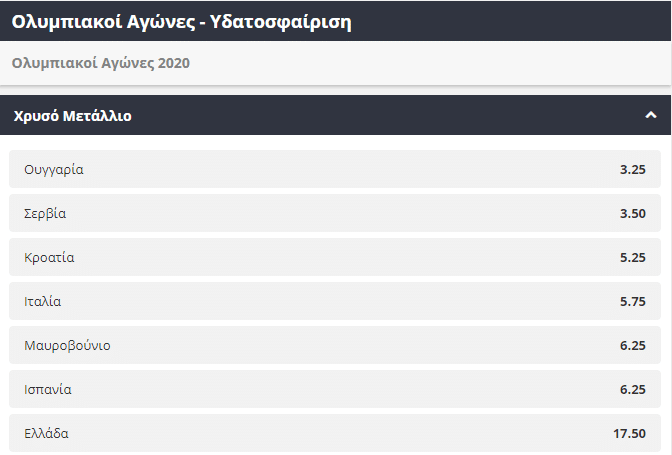Image resolution: width=672 pixels, height=455 pixels.
Task: Click the year 2020 in the subheading
Action: point(172,63)
